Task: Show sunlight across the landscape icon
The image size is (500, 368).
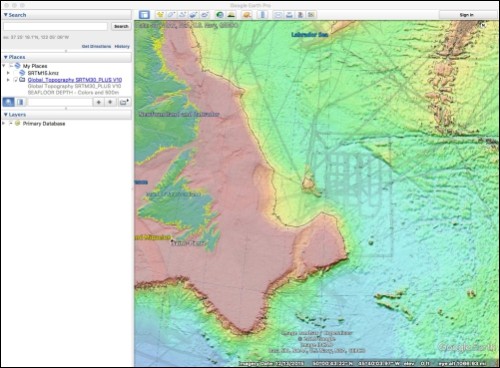Action: point(231,15)
